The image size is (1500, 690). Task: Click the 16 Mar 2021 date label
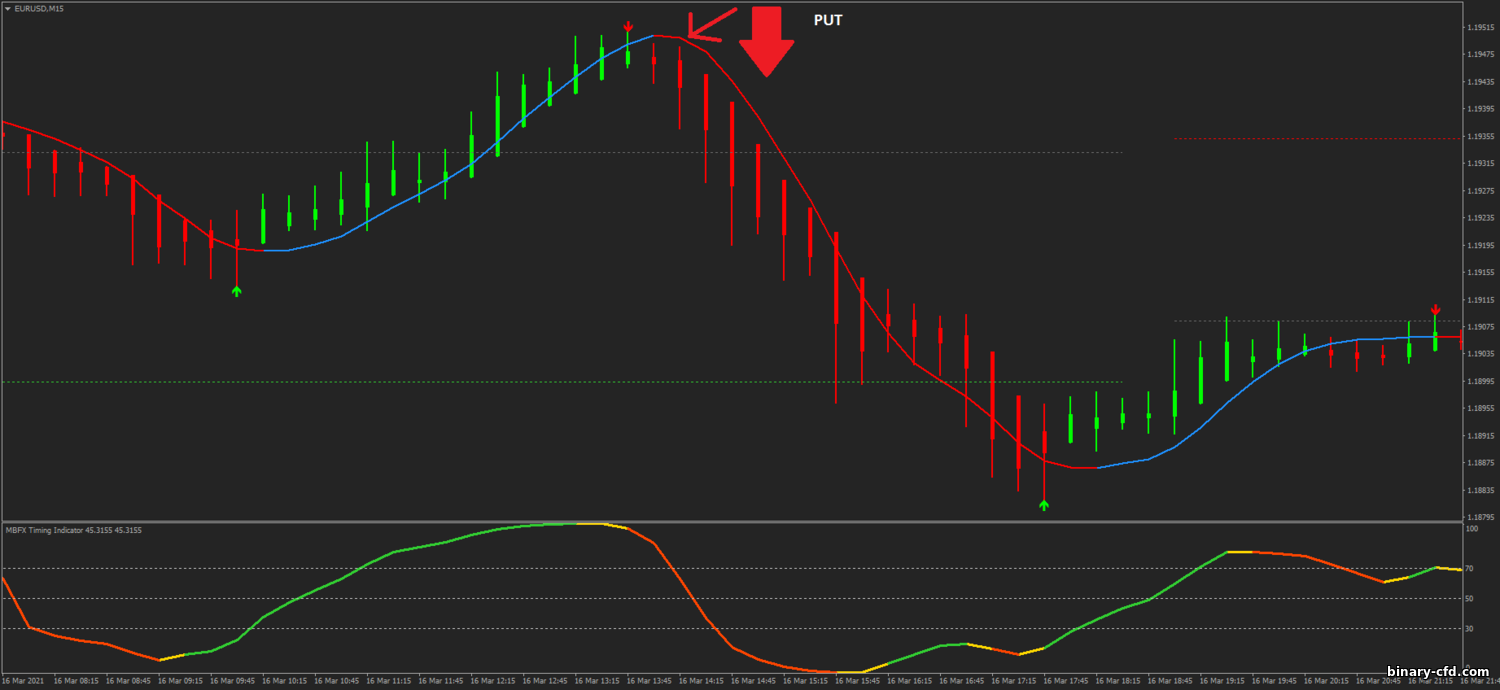[x=25, y=681]
